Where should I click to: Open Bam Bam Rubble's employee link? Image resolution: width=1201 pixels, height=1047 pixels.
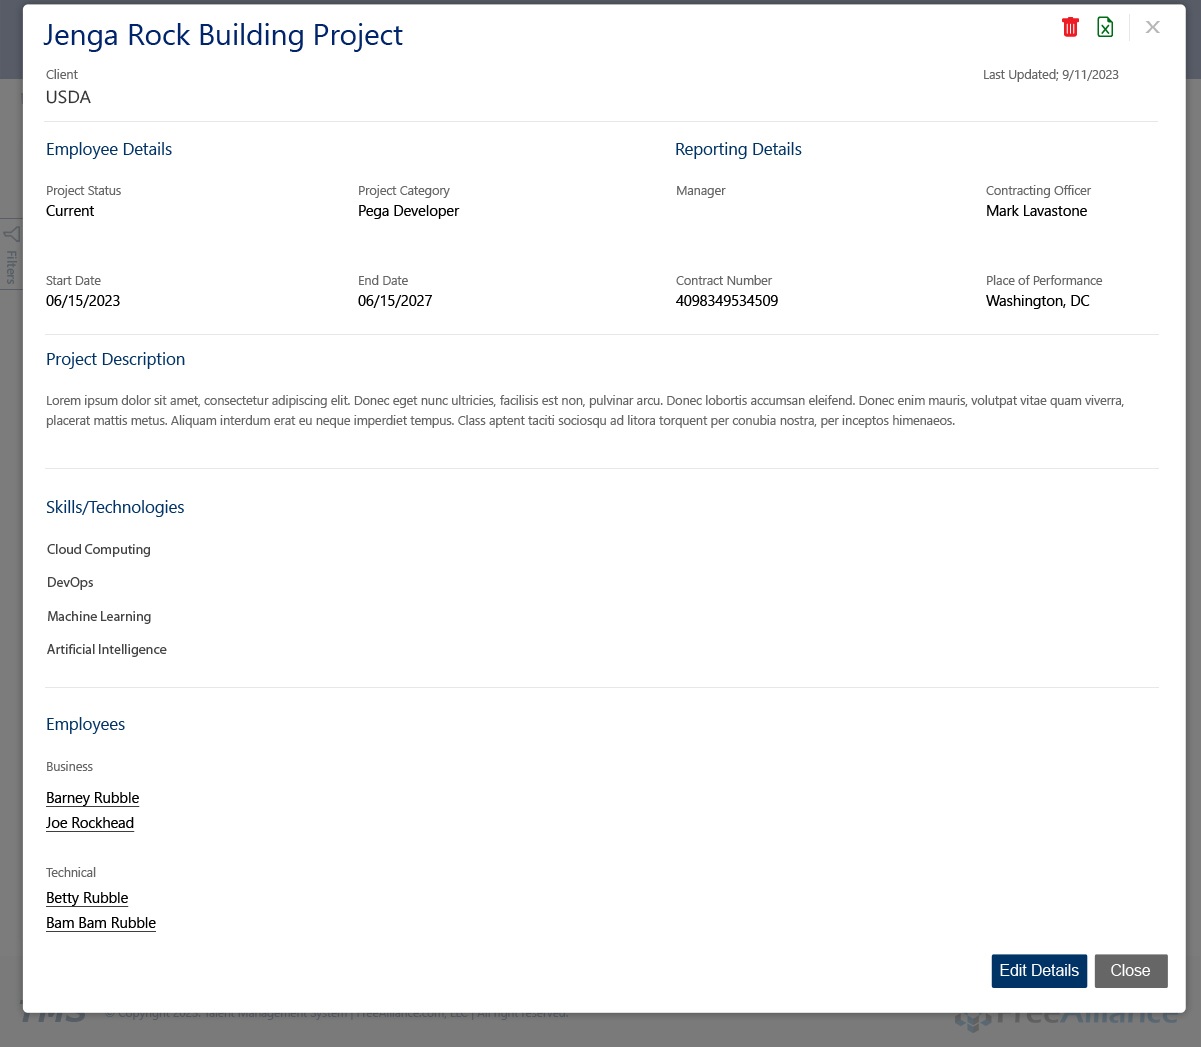coord(101,923)
